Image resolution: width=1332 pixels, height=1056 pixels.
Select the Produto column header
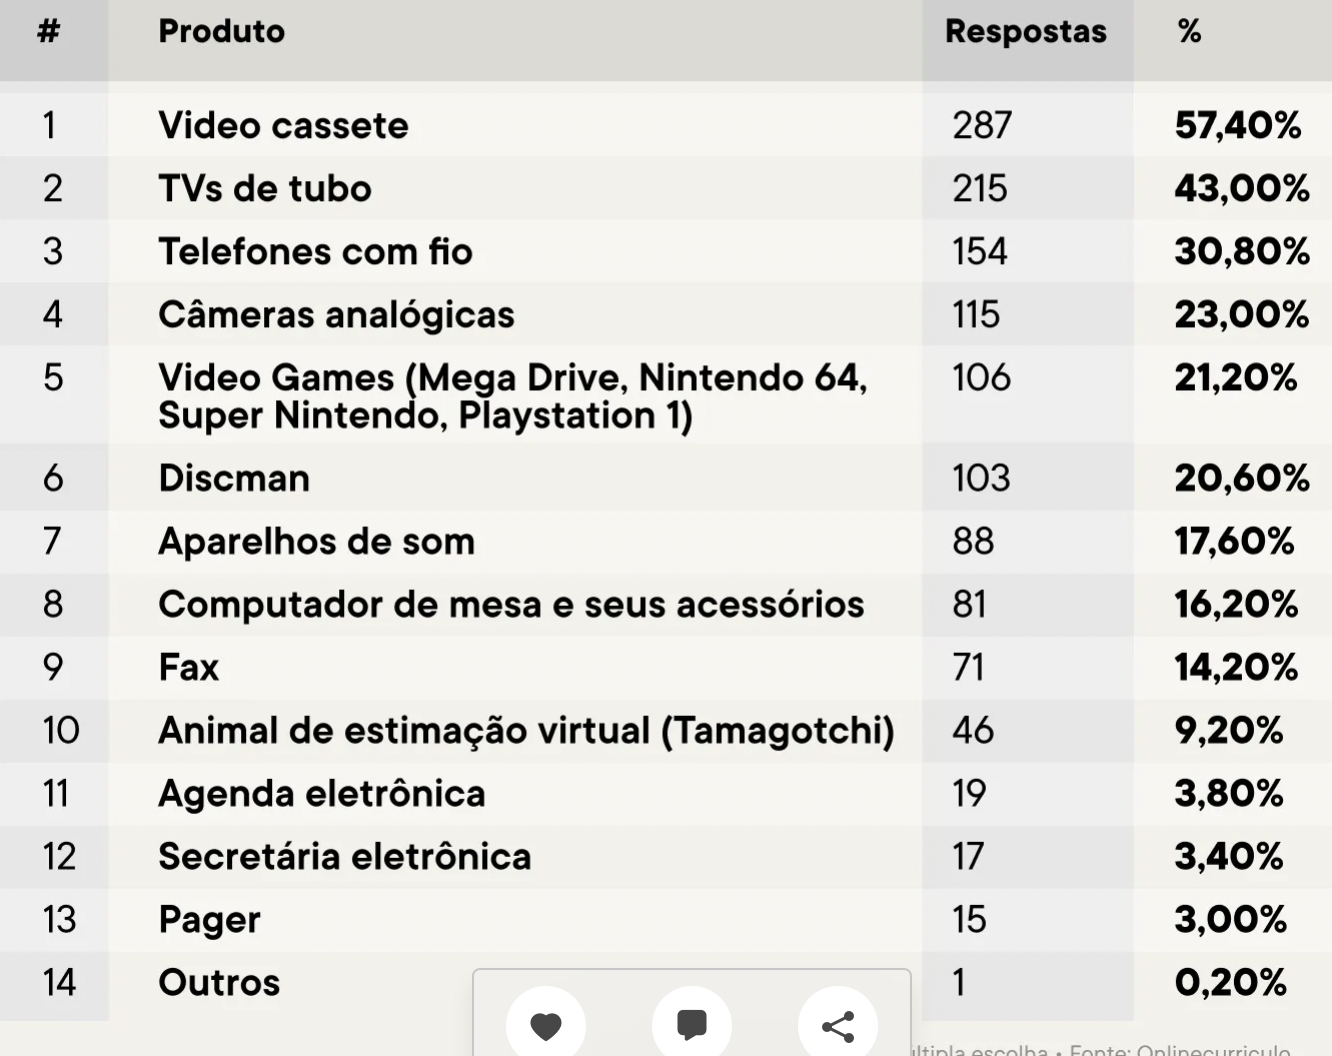point(222,32)
